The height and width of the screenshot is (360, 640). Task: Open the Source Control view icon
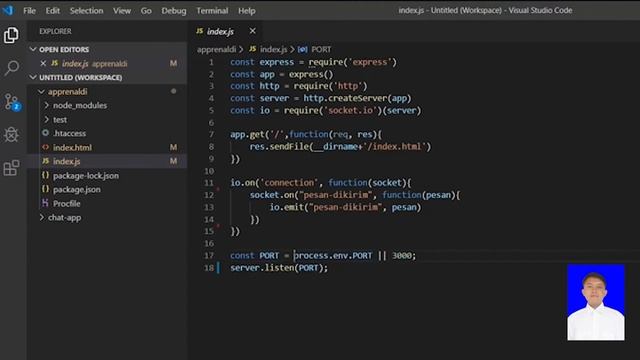11,102
